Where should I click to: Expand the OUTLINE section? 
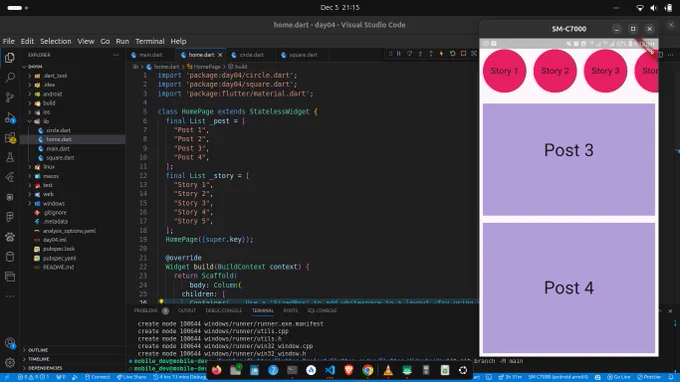tap(38, 350)
